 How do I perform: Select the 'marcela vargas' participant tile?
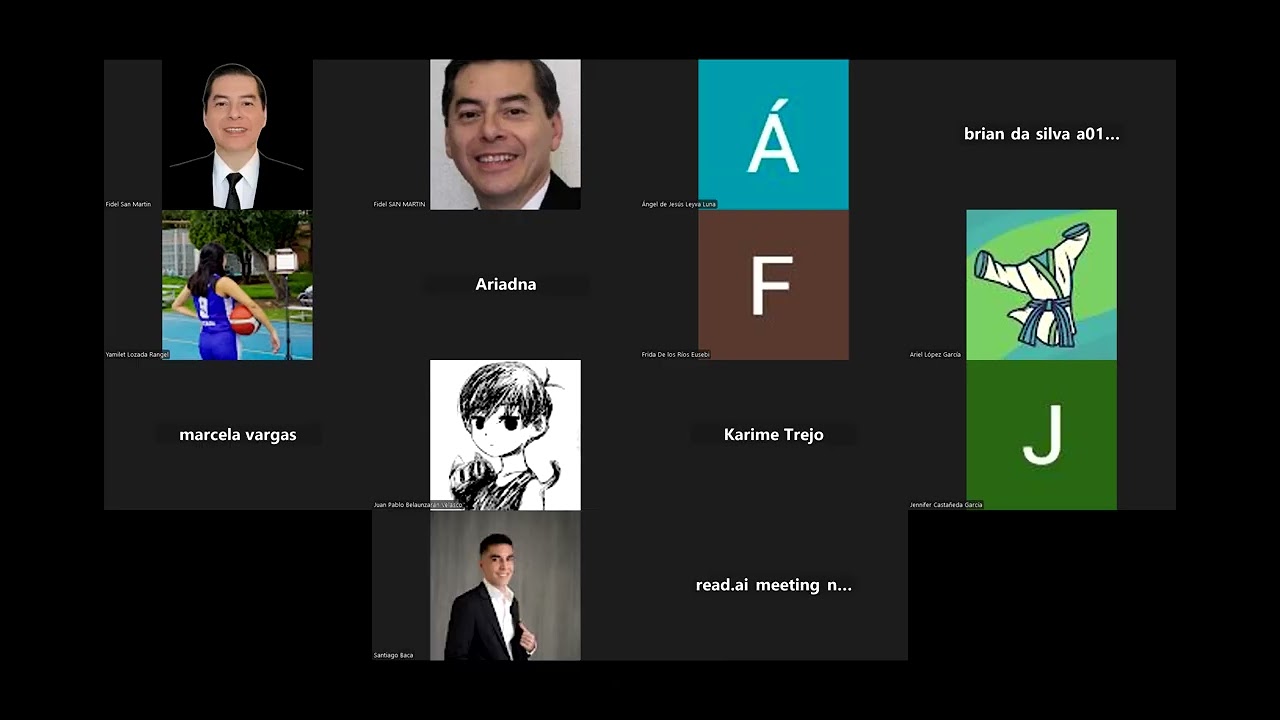(x=238, y=435)
